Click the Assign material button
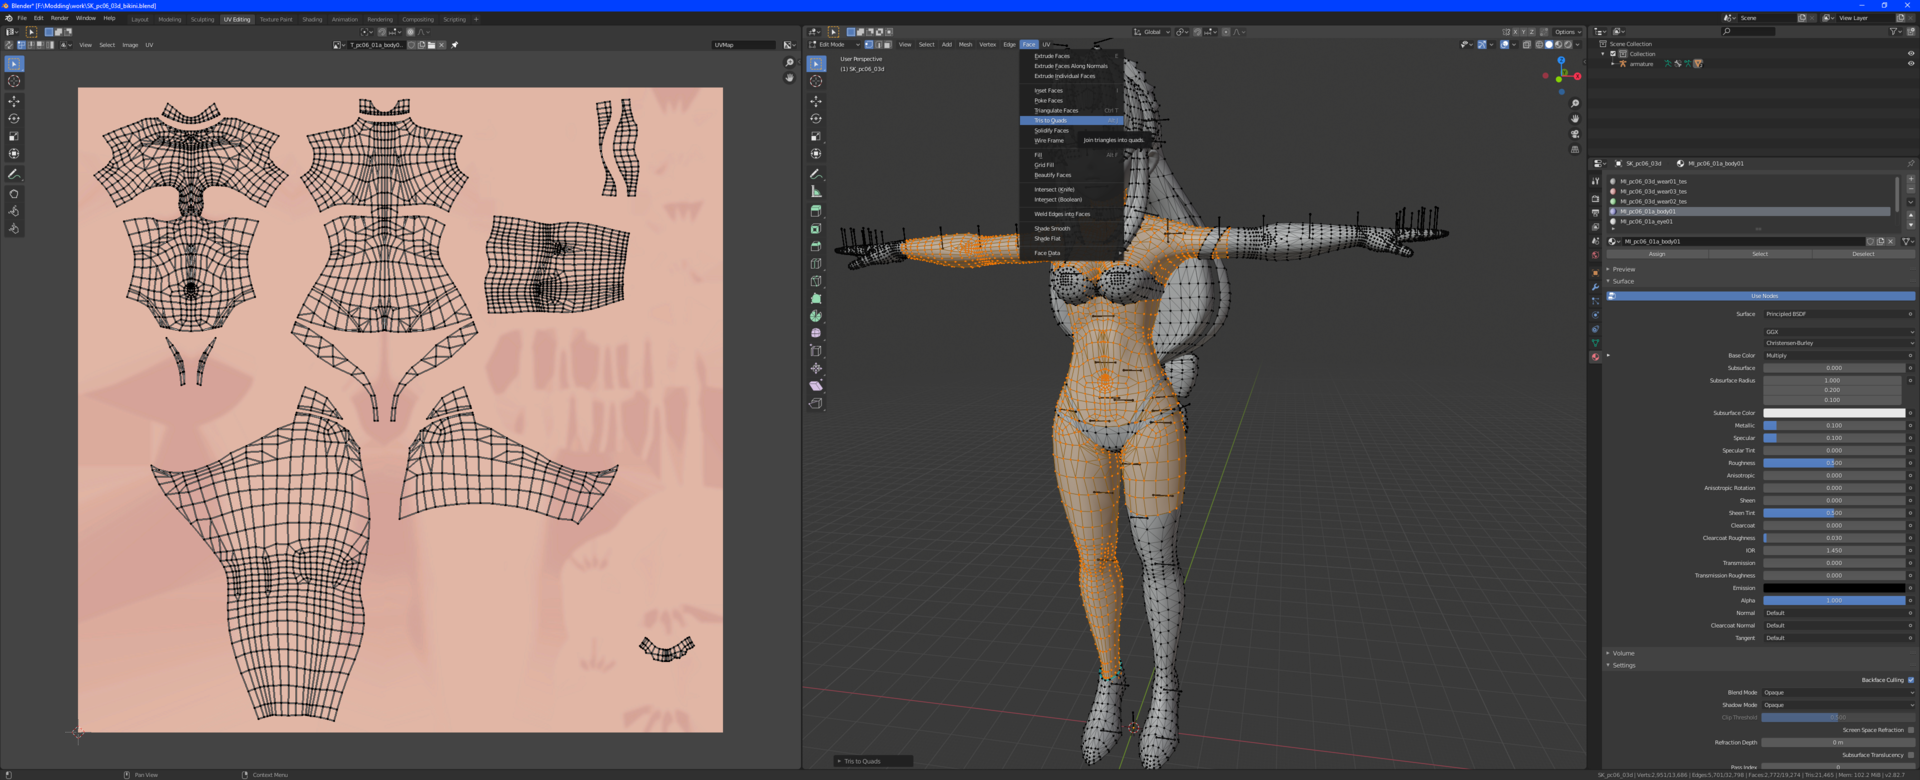 click(1657, 254)
